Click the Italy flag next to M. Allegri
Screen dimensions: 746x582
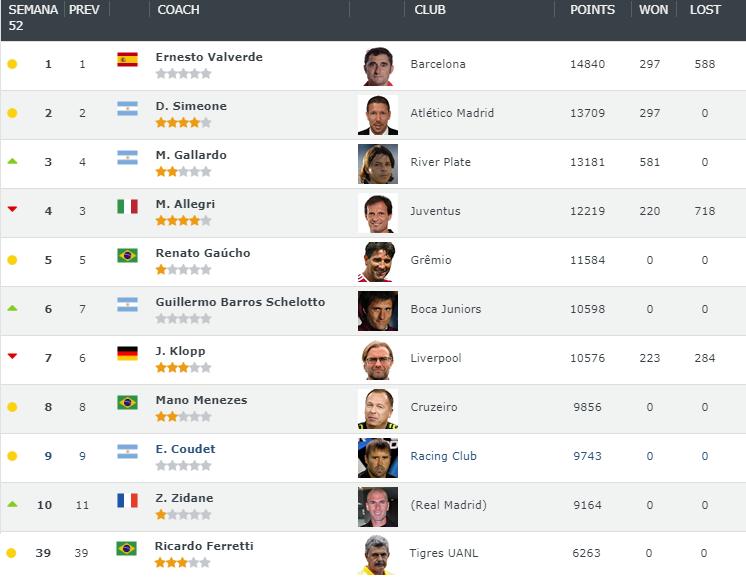click(128, 207)
